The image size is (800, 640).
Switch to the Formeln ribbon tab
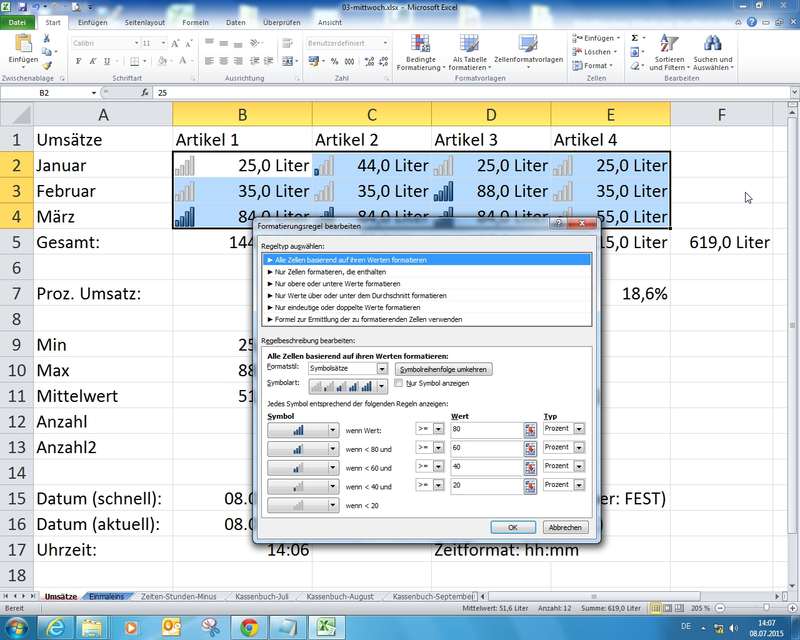[196, 22]
